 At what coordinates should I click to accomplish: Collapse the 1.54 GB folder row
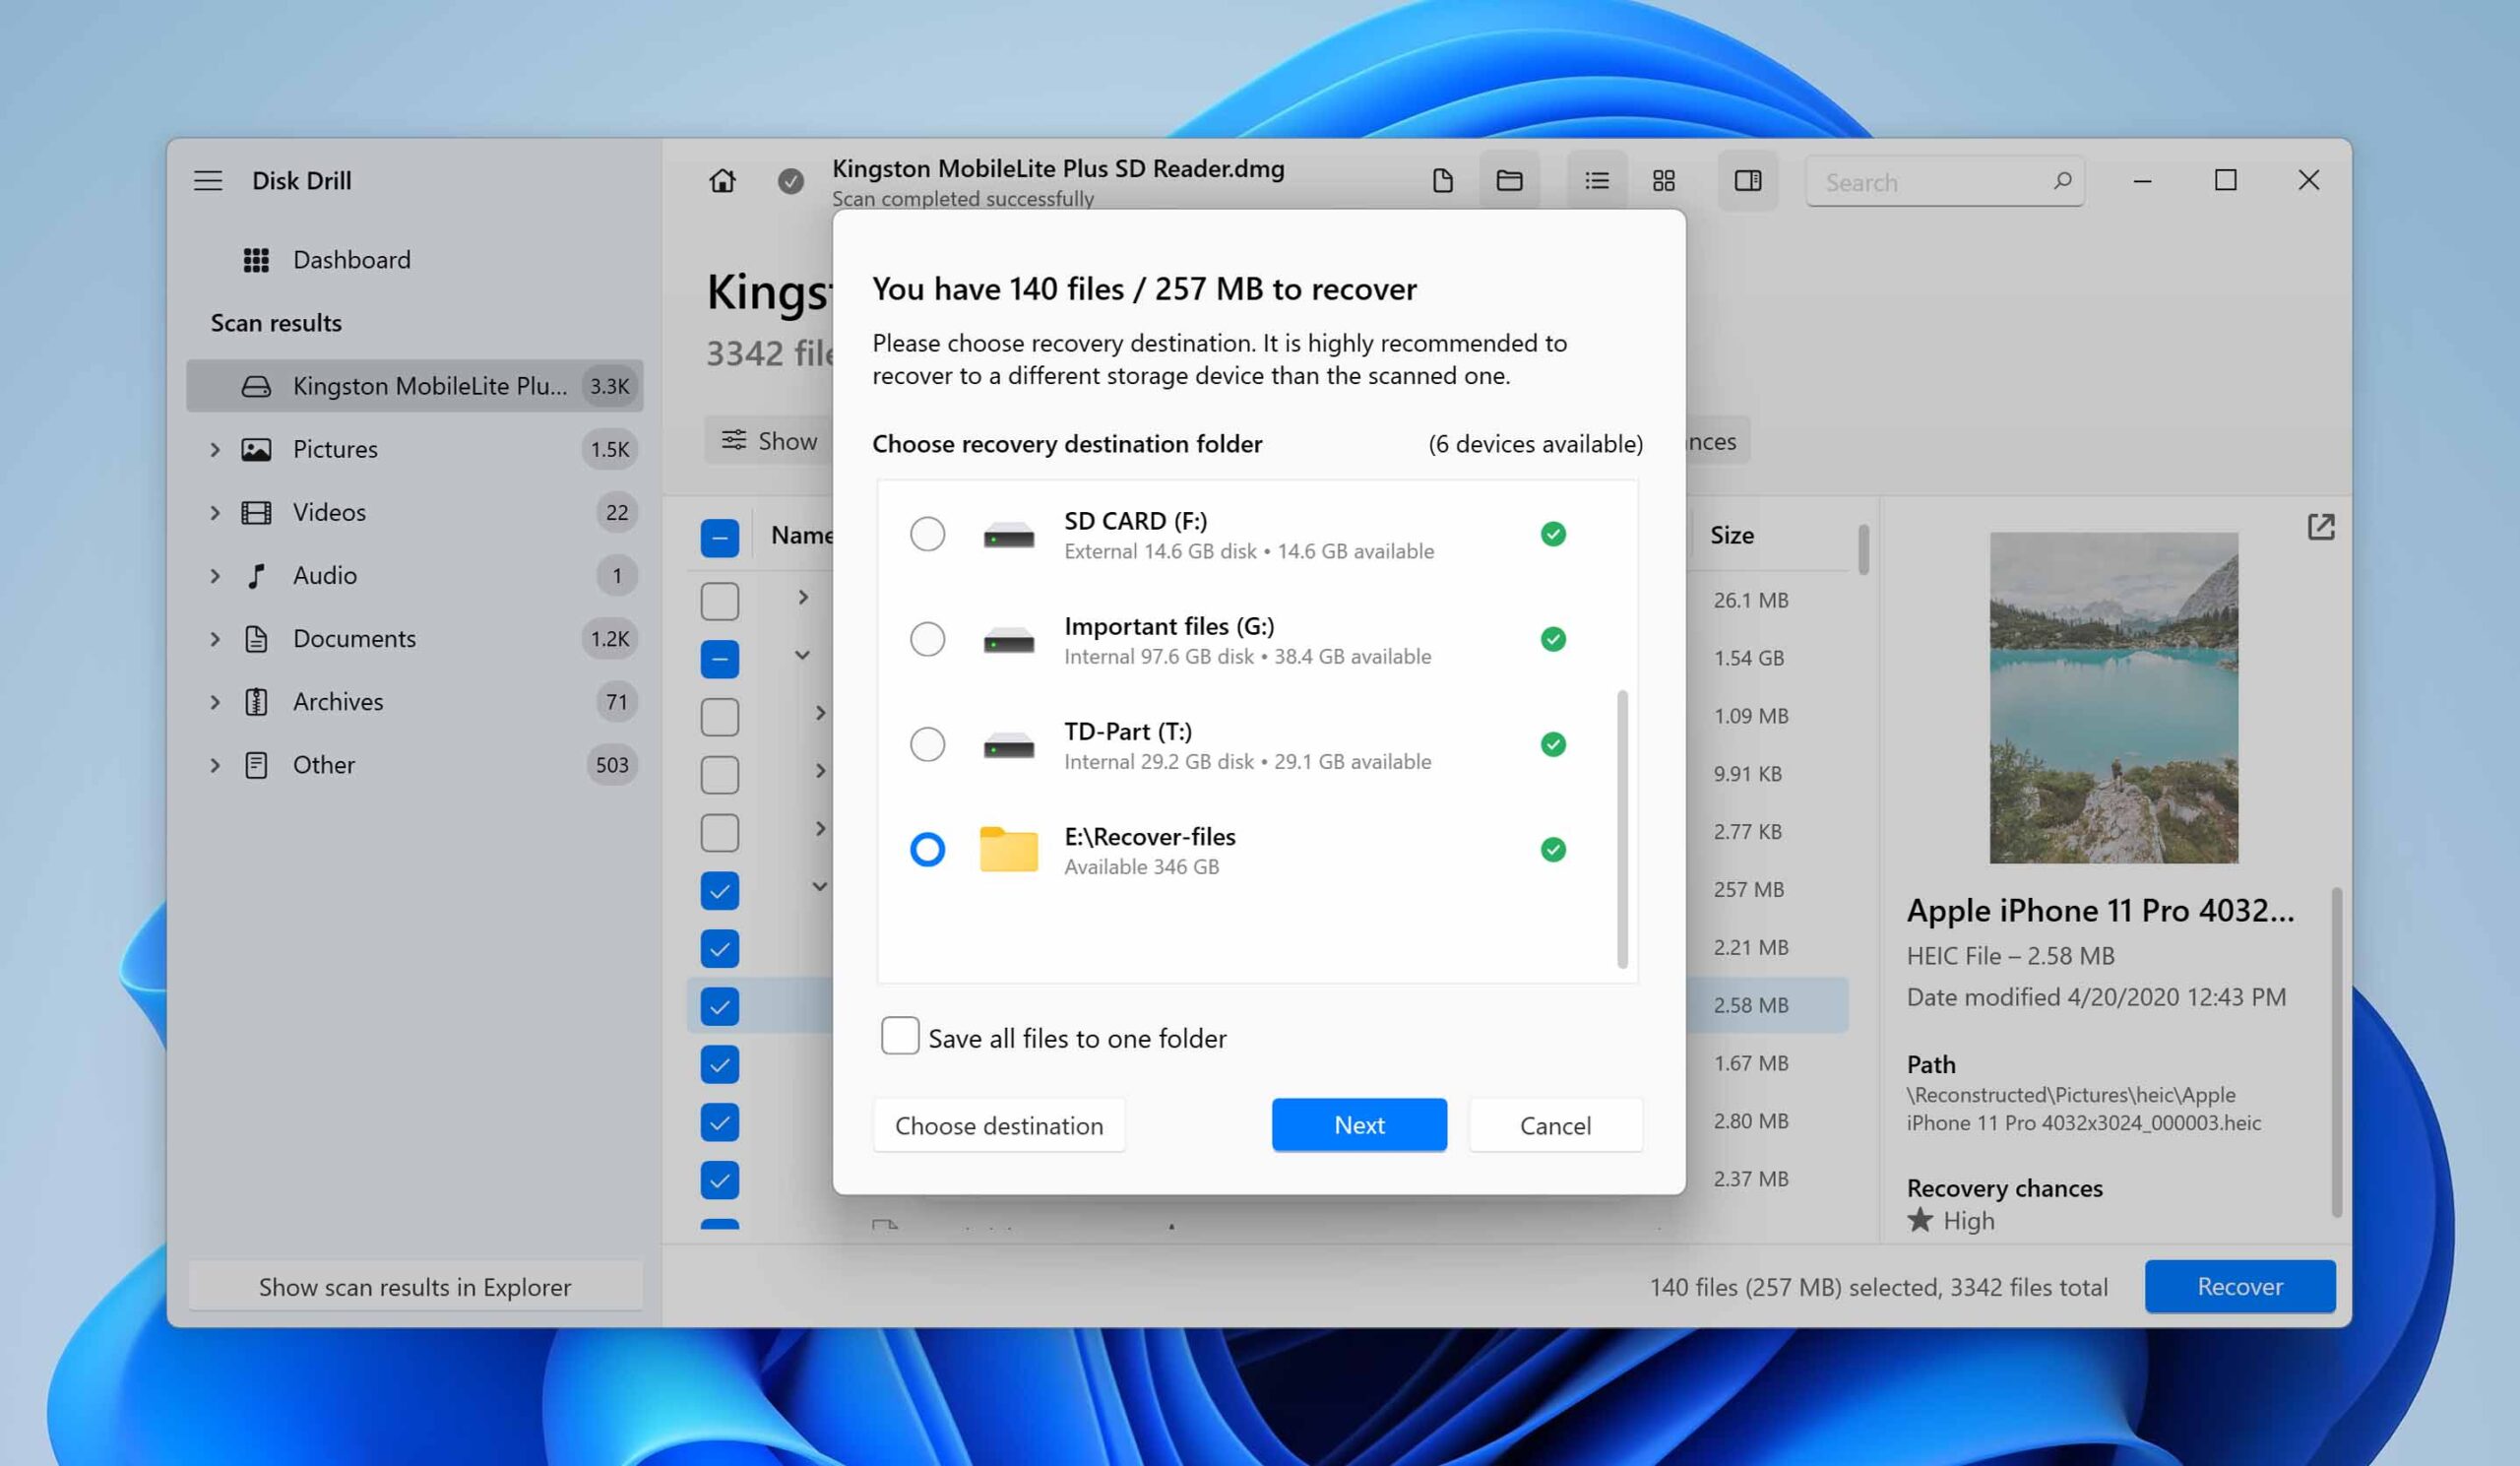tap(802, 655)
